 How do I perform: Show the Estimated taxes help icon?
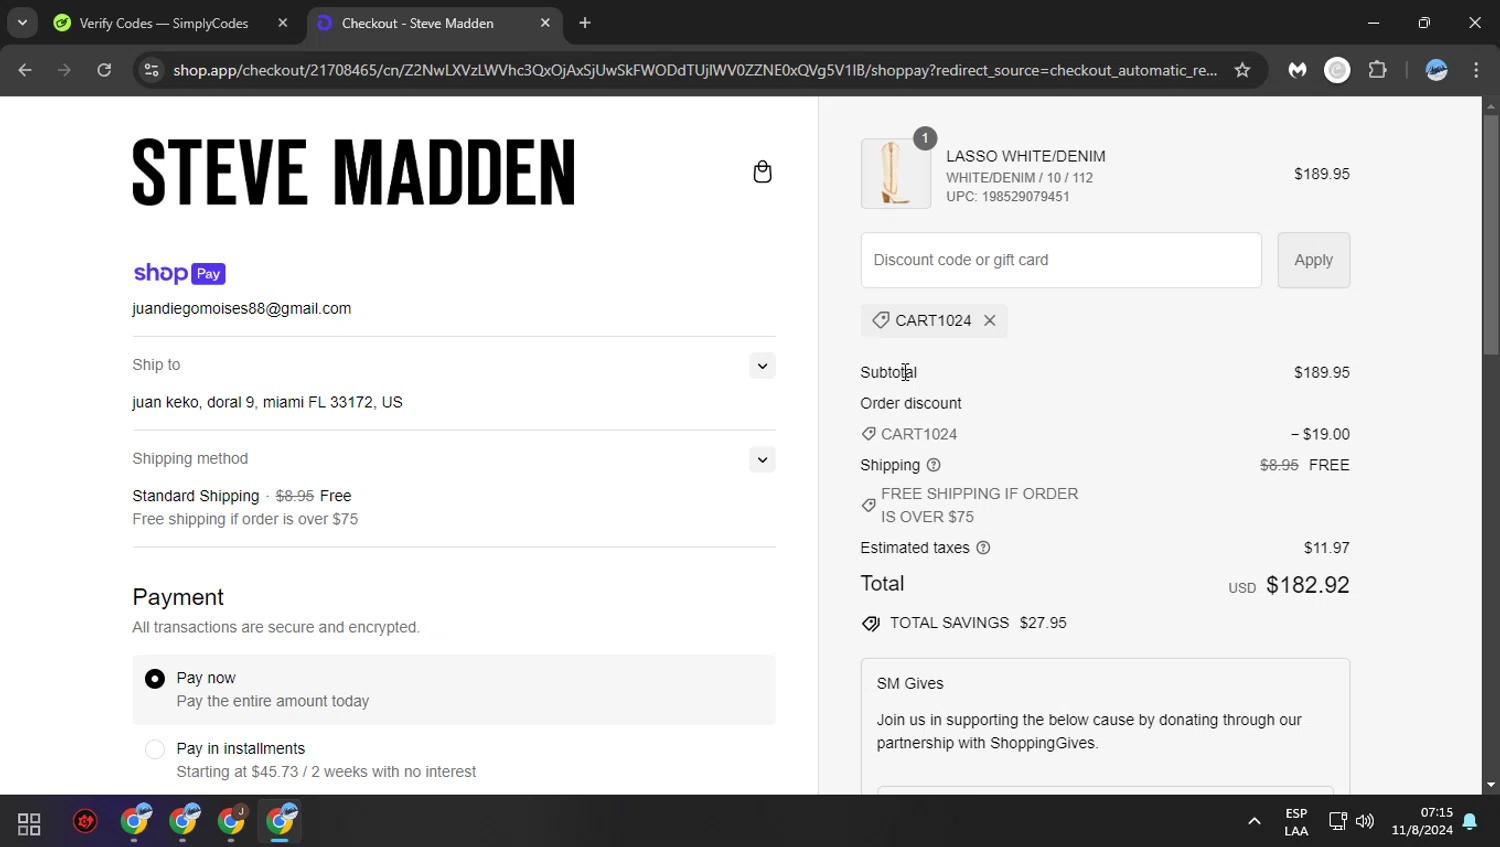983,548
